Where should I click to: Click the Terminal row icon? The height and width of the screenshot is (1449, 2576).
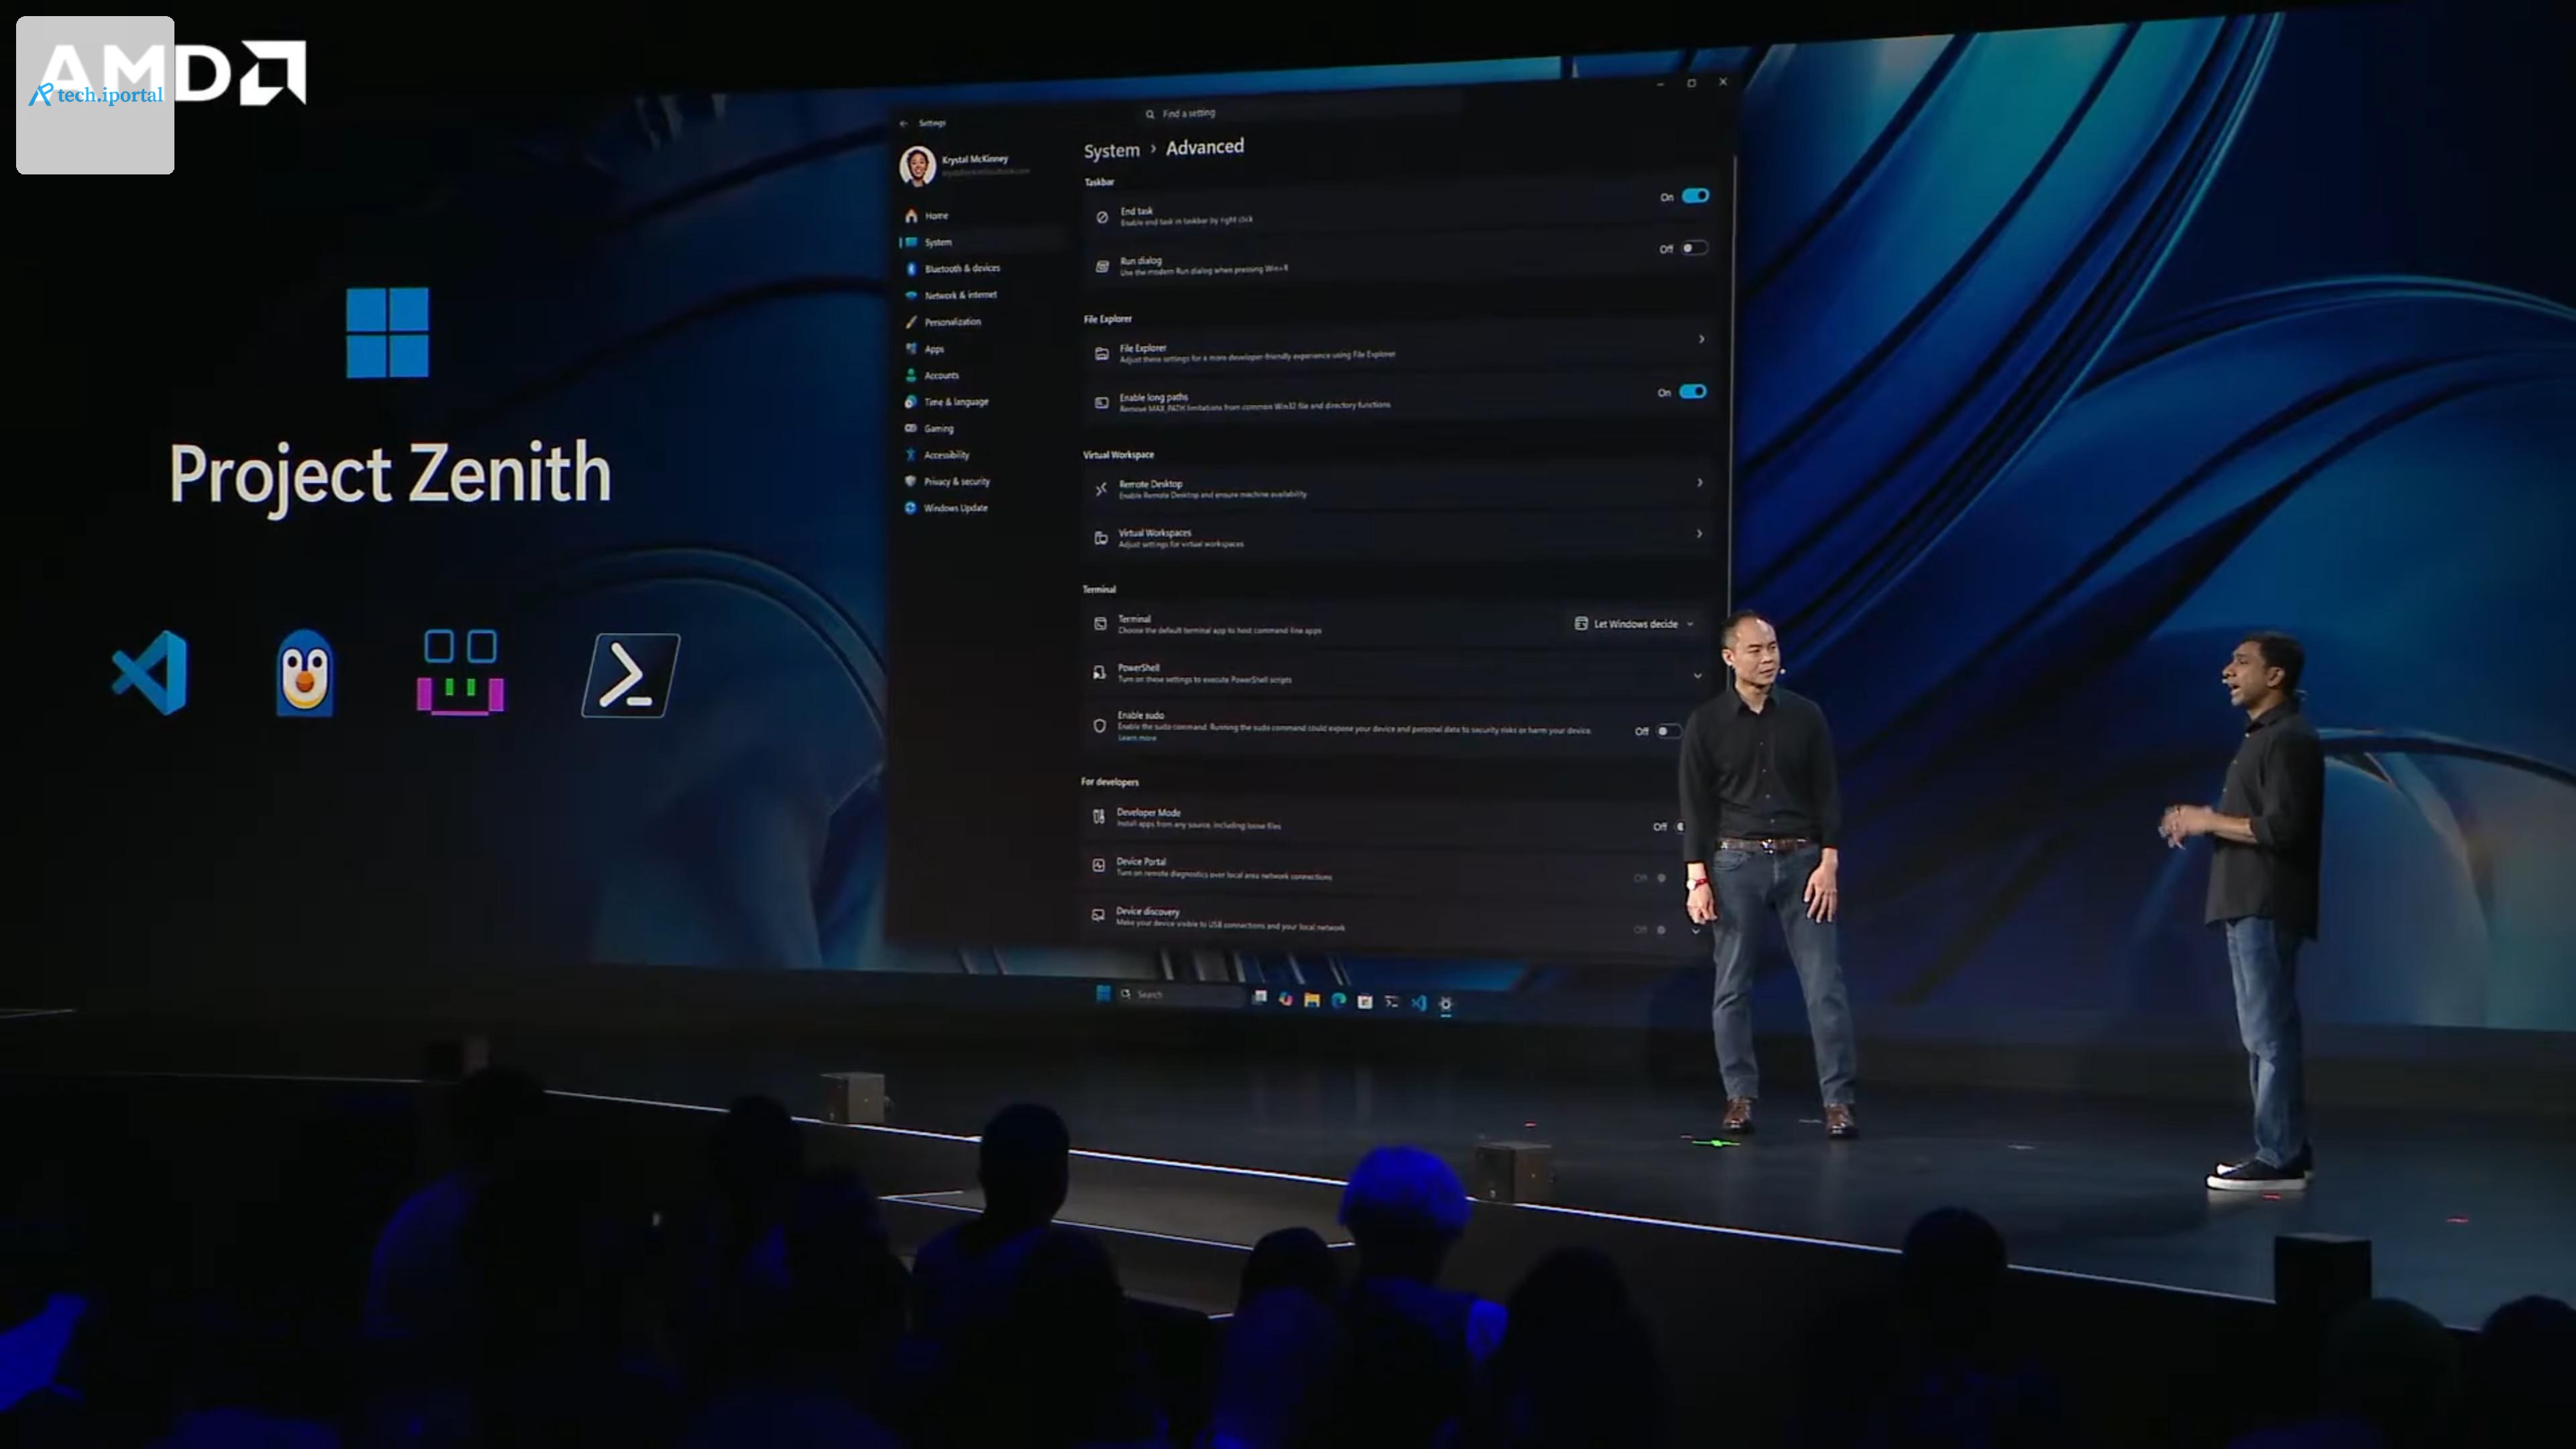coord(1100,624)
